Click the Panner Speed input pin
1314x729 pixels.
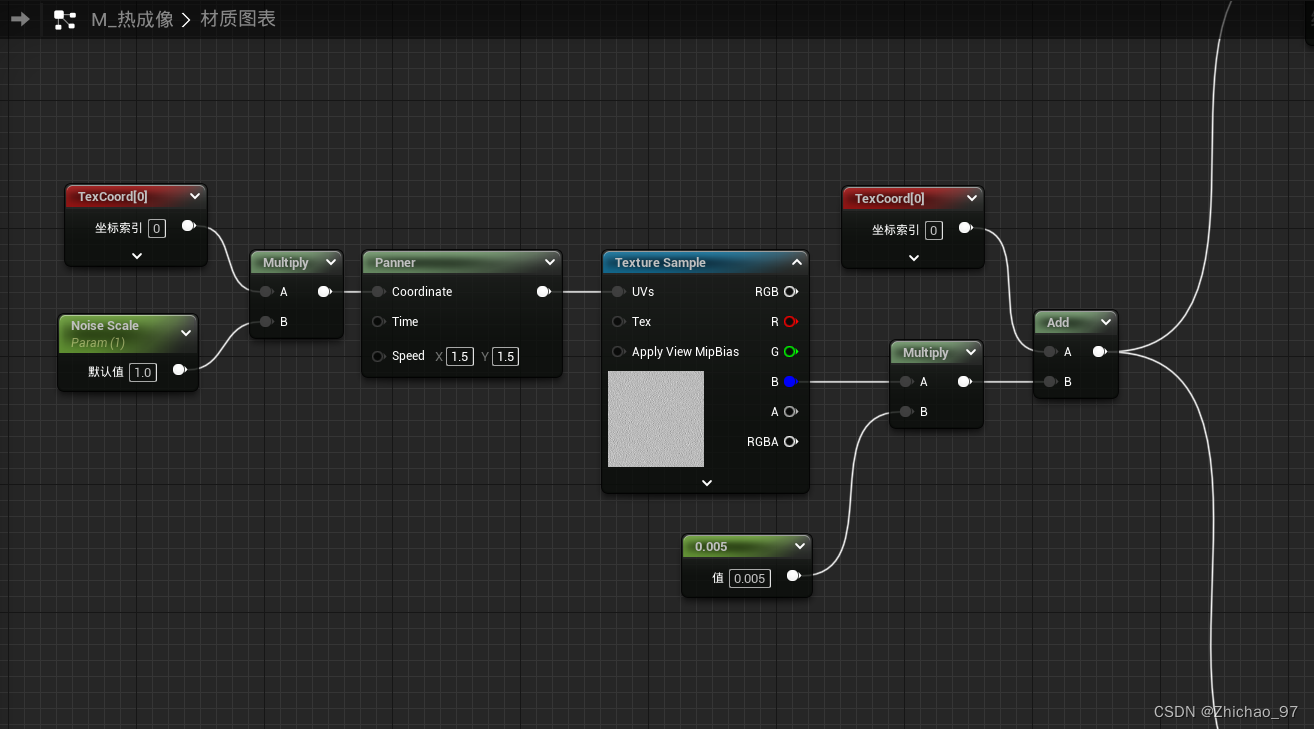pos(378,356)
